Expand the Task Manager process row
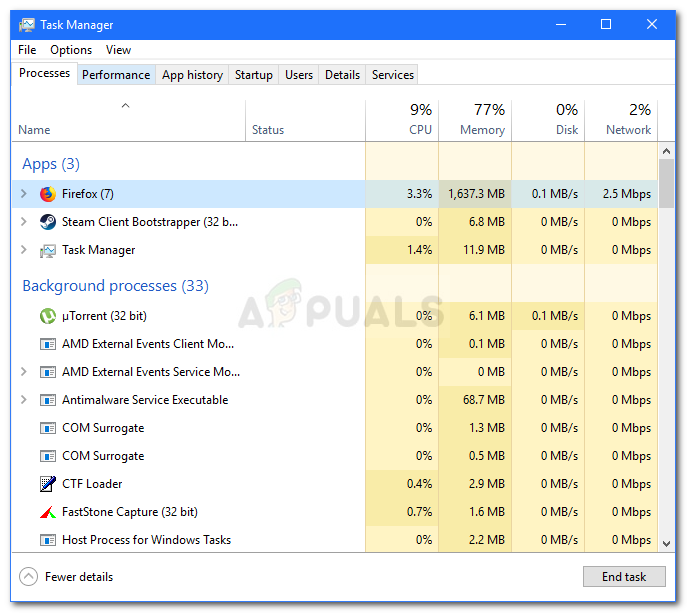The width and height of the screenshot is (687, 613). (24, 250)
